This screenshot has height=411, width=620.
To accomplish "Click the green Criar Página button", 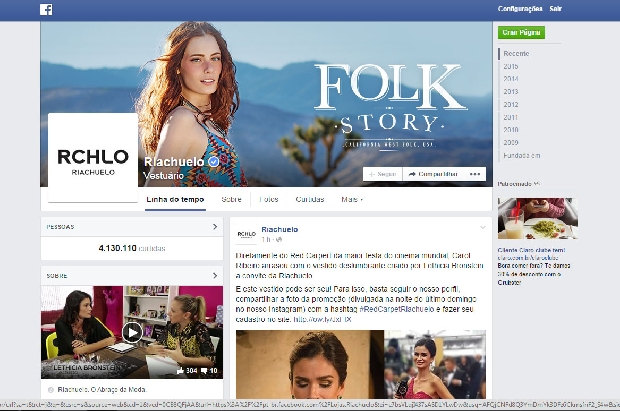I will coord(521,32).
